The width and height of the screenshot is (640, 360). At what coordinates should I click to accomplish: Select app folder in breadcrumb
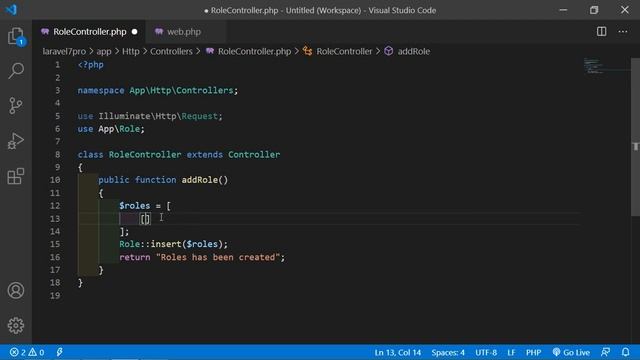[x=104, y=51]
